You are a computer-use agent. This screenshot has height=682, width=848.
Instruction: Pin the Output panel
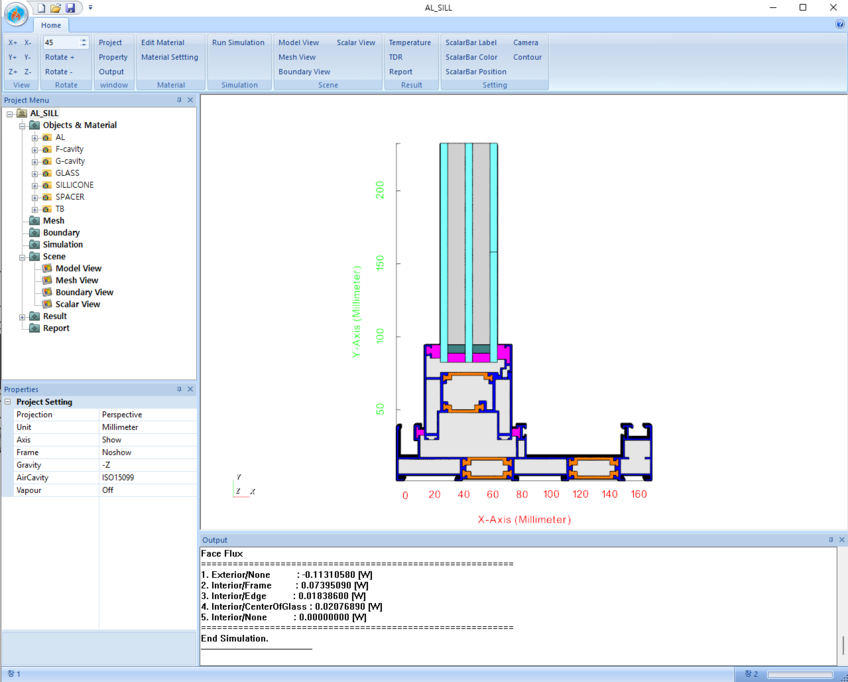click(831, 540)
